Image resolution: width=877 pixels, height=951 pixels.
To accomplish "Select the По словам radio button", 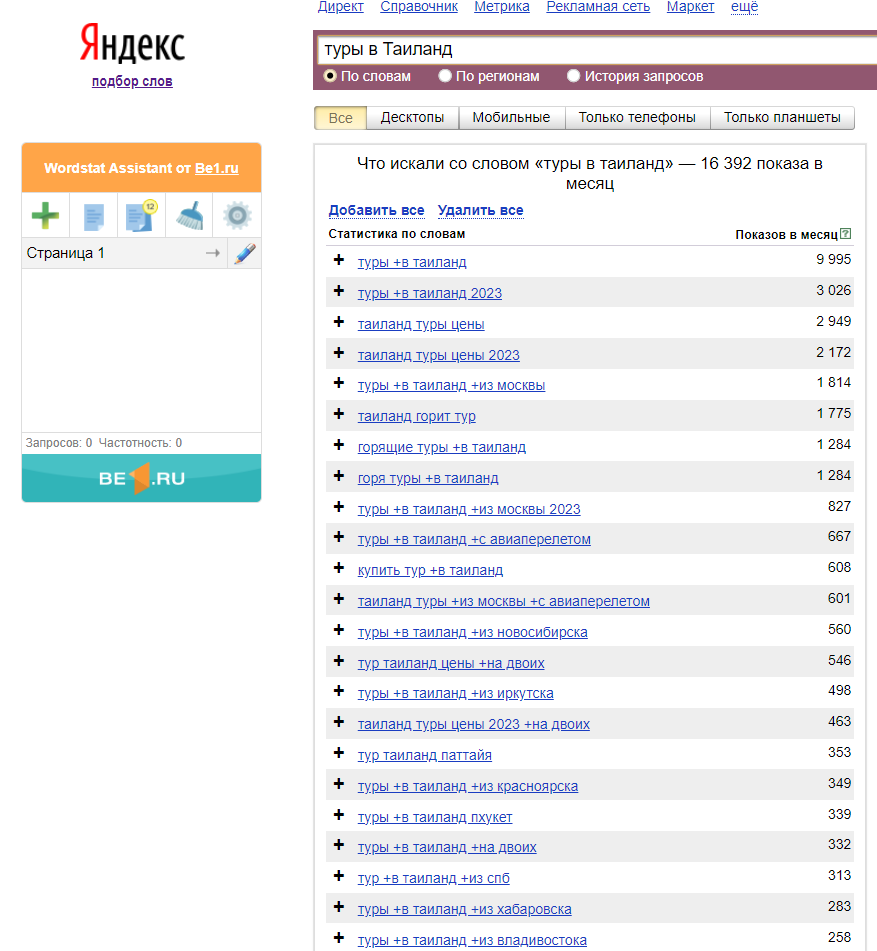I will pos(330,76).
